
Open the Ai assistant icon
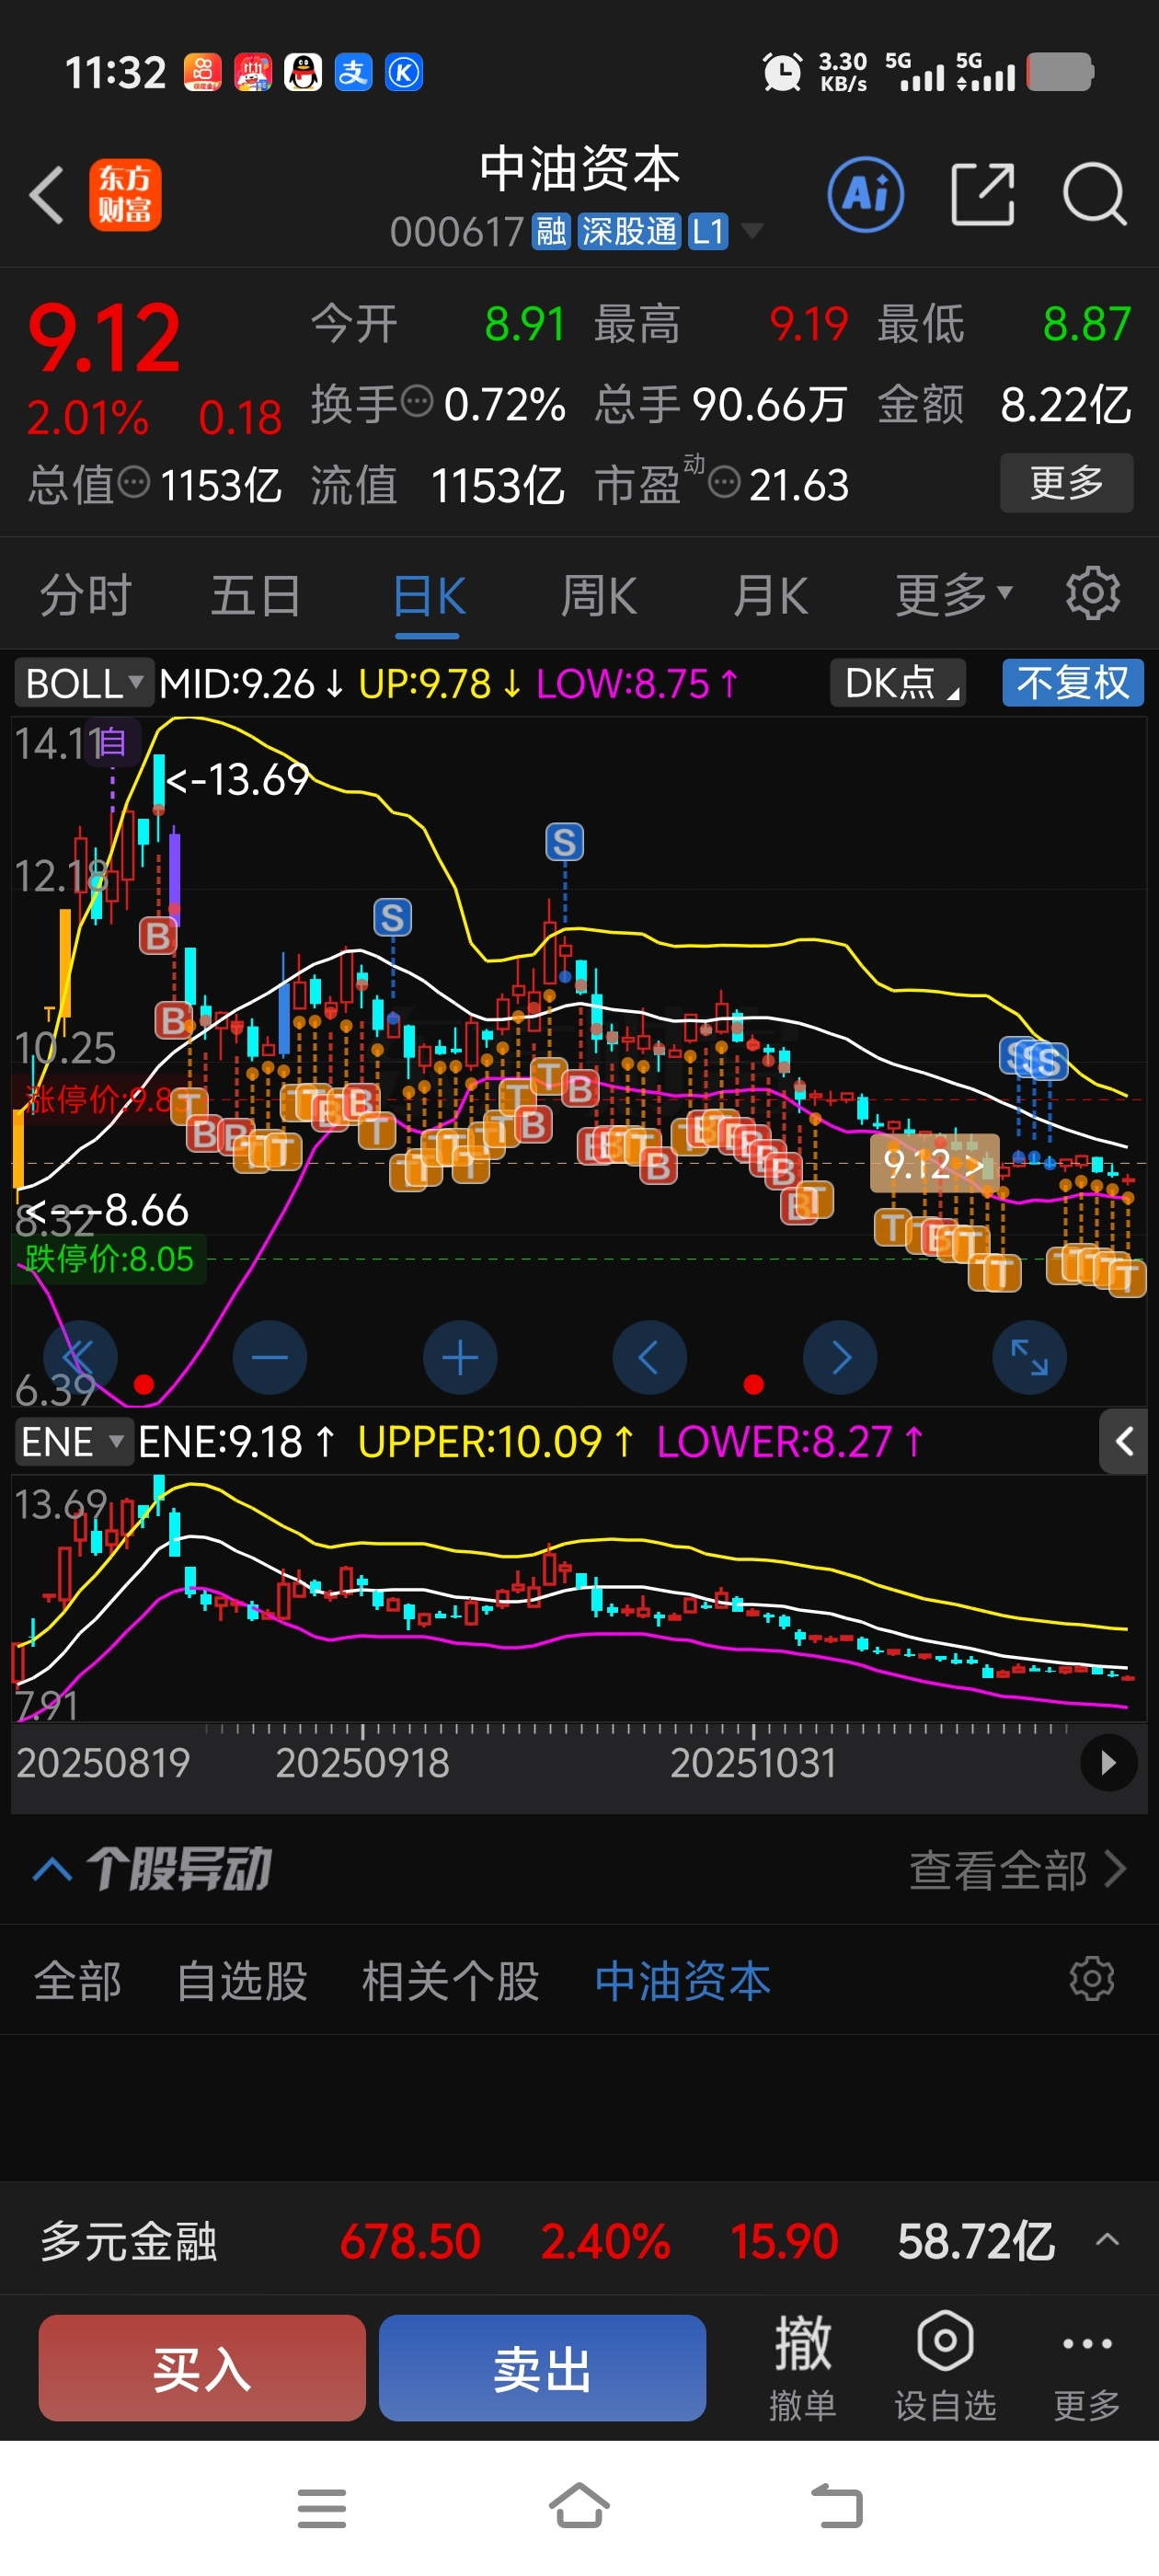pyautogui.click(x=865, y=194)
